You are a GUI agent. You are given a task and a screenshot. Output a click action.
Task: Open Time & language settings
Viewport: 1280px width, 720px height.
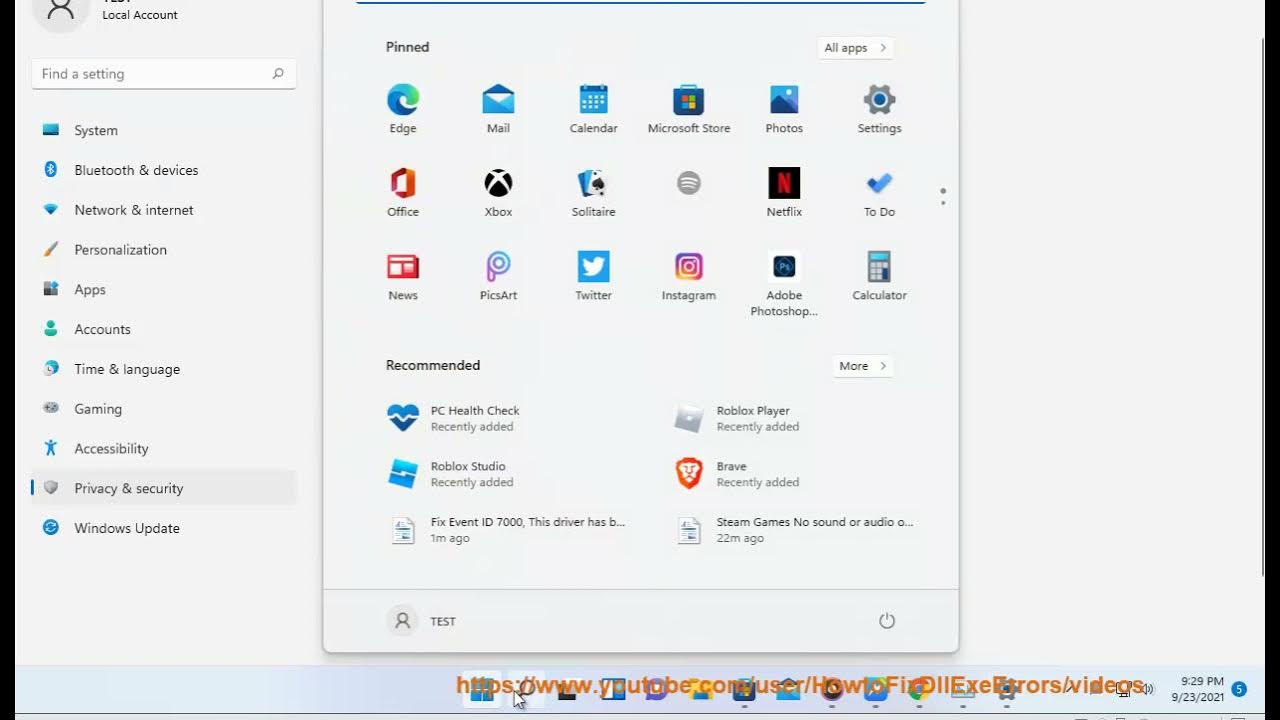click(x=164, y=369)
